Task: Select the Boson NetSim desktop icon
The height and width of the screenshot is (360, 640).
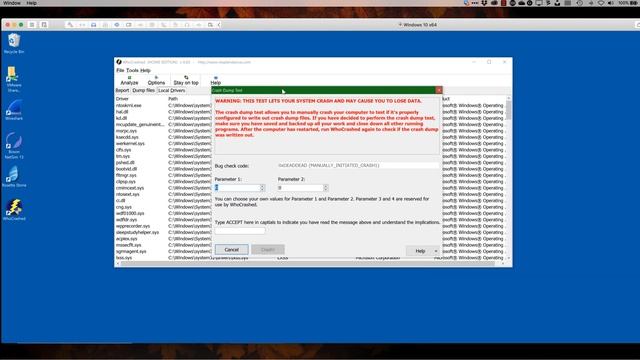Action: pos(14,145)
